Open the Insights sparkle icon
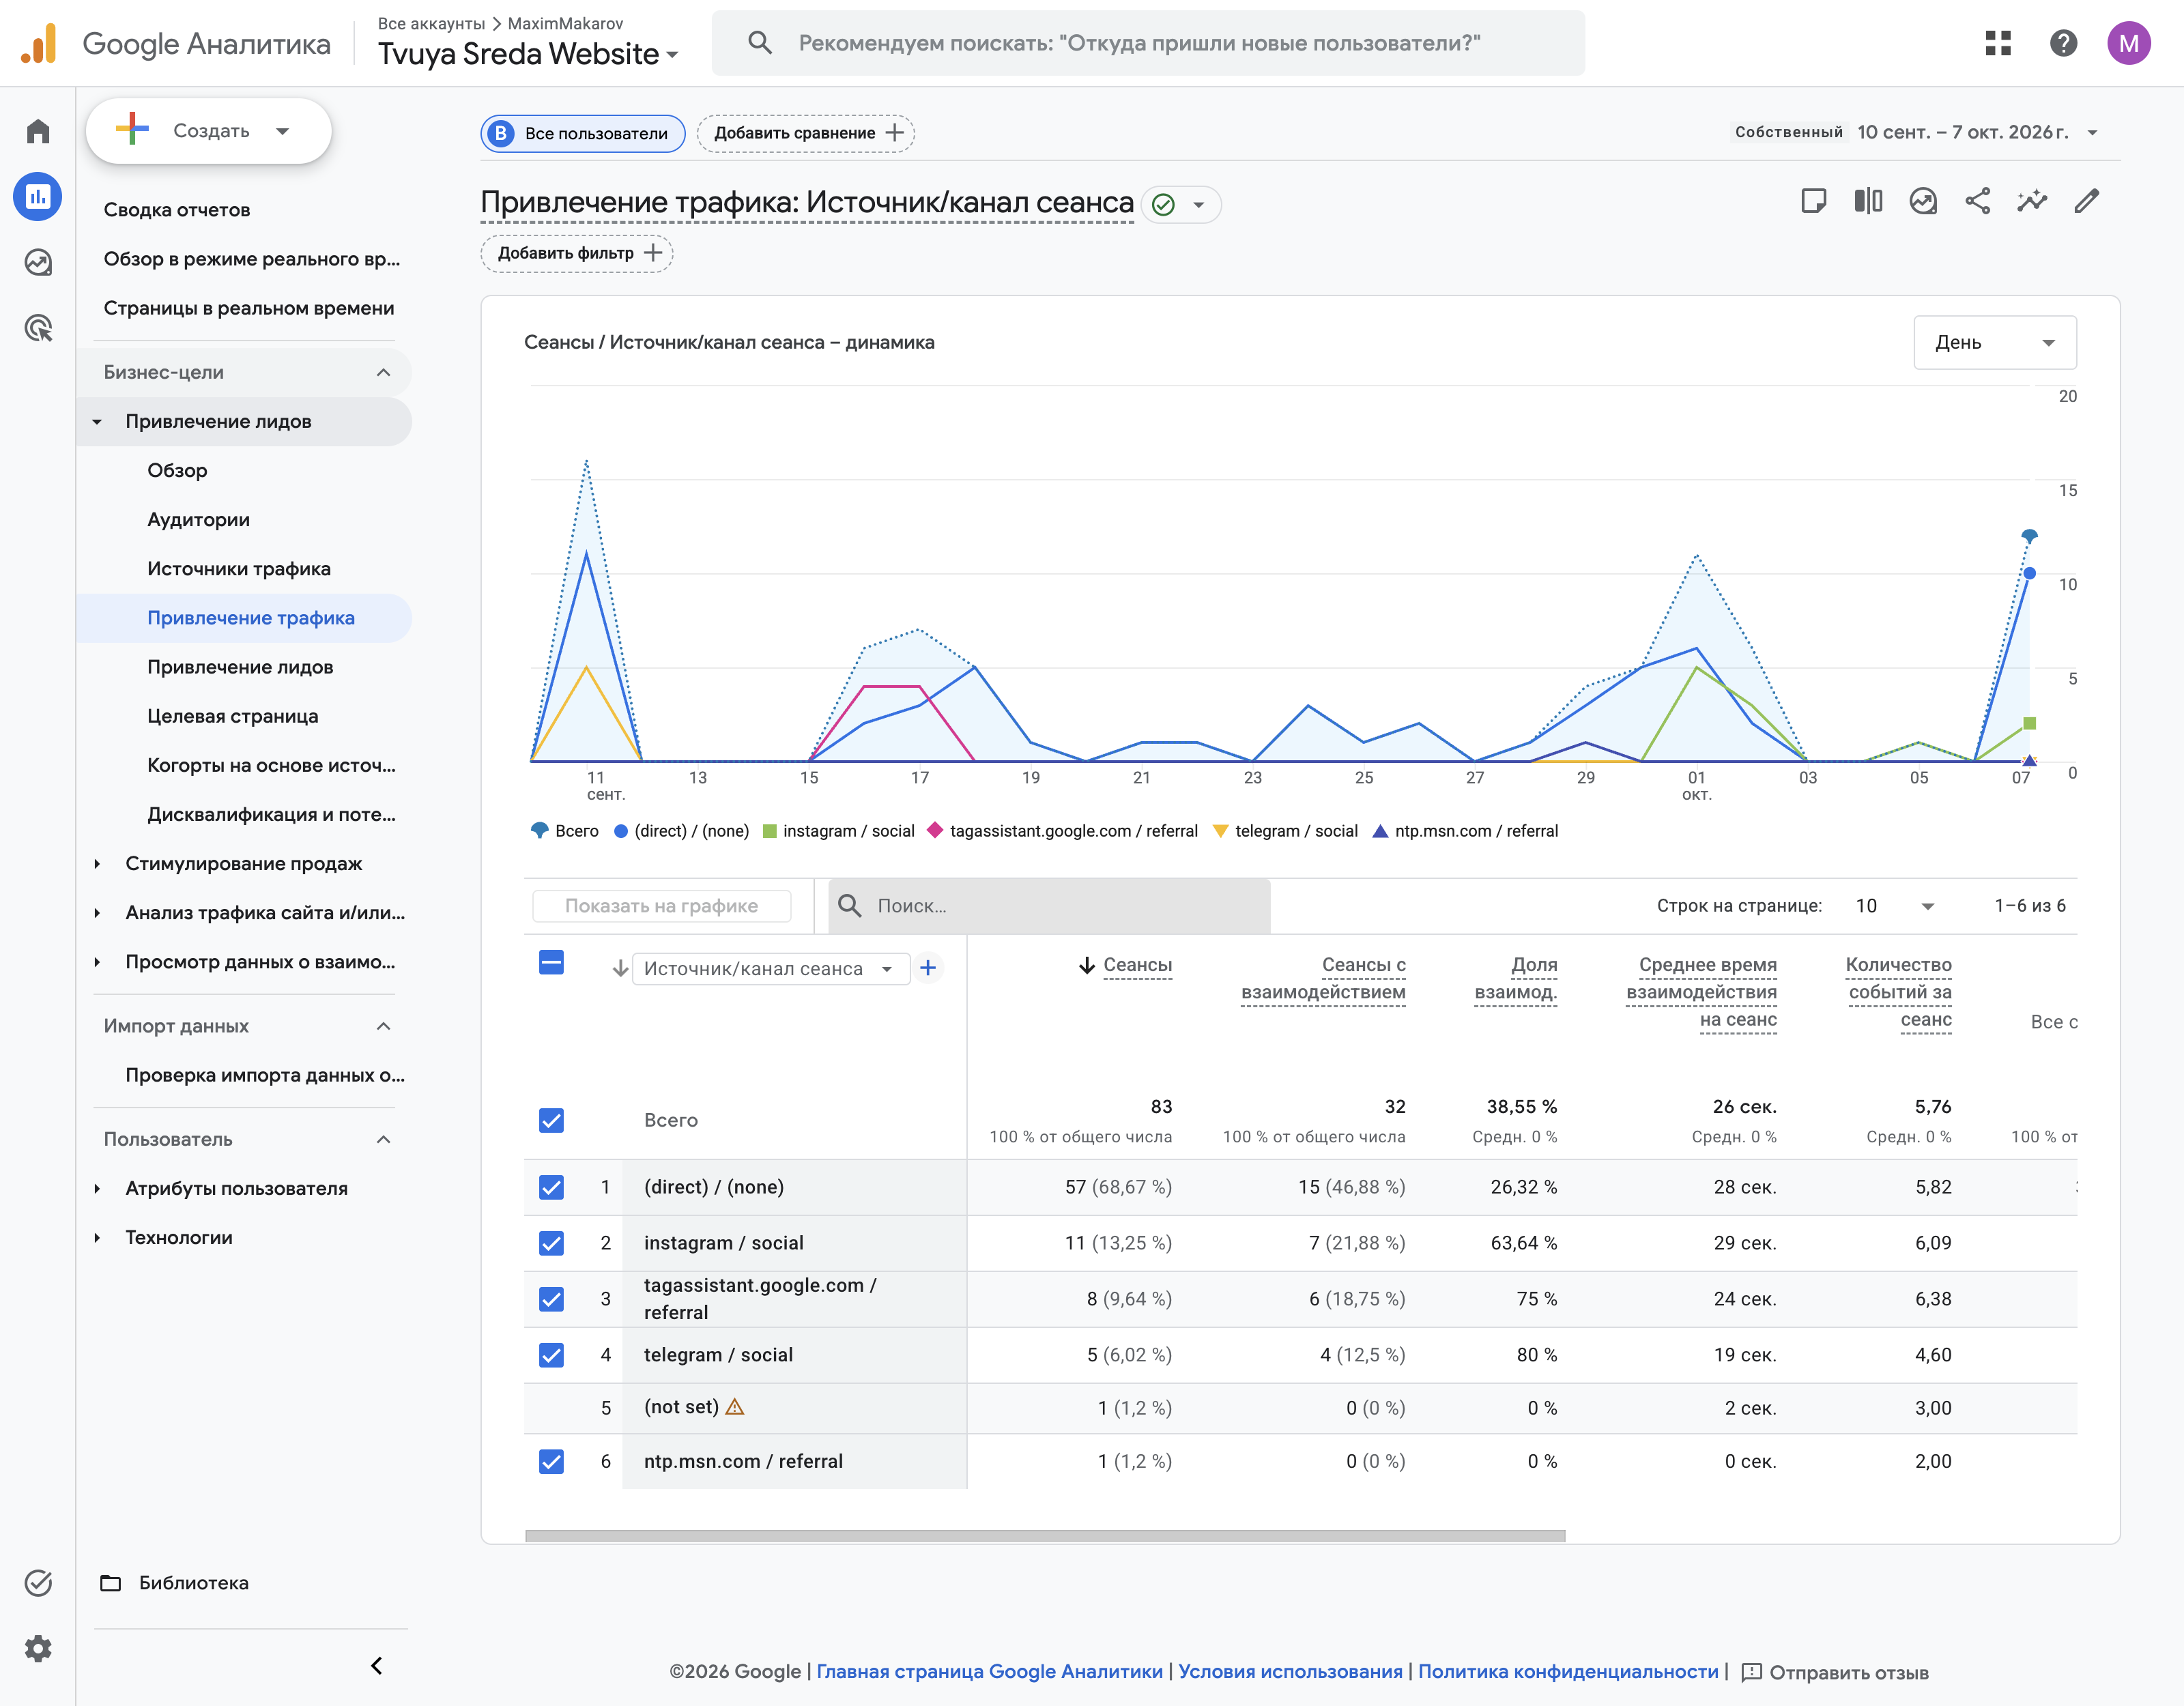Image resolution: width=2184 pixels, height=1706 pixels. click(x=2032, y=201)
